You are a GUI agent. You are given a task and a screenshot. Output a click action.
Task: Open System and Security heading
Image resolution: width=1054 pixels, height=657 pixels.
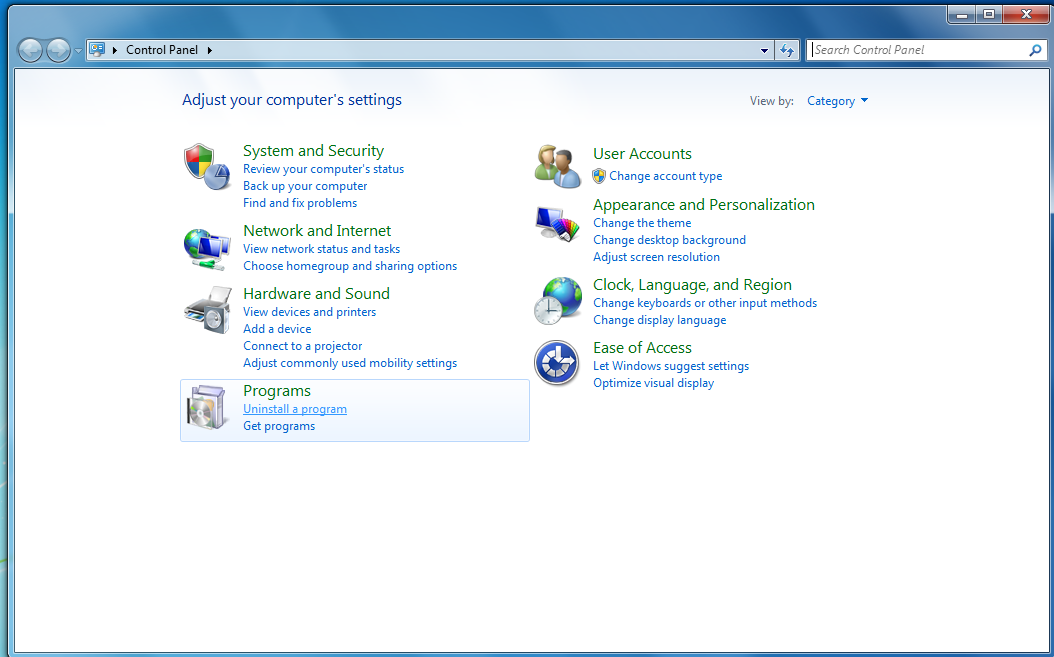(x=313, y=151)
